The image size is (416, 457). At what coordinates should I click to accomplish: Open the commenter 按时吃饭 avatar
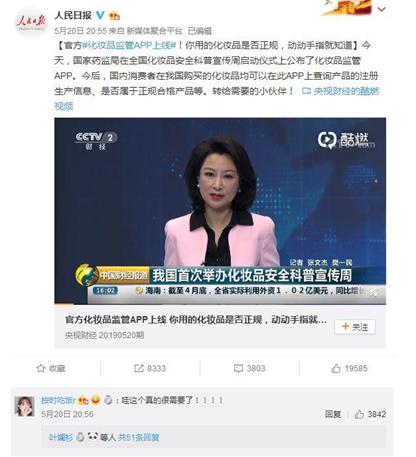point(24,406)
